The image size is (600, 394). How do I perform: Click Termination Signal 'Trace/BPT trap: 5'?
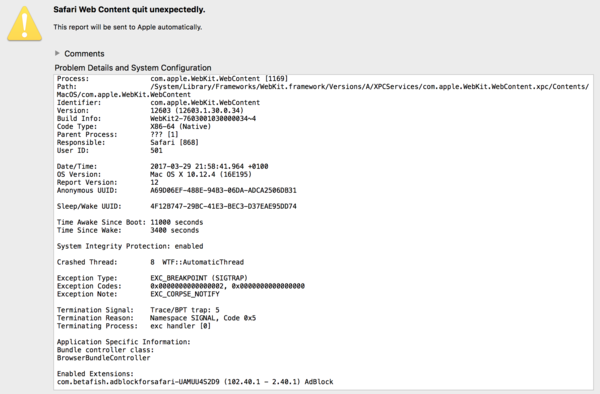coord(185,310)
